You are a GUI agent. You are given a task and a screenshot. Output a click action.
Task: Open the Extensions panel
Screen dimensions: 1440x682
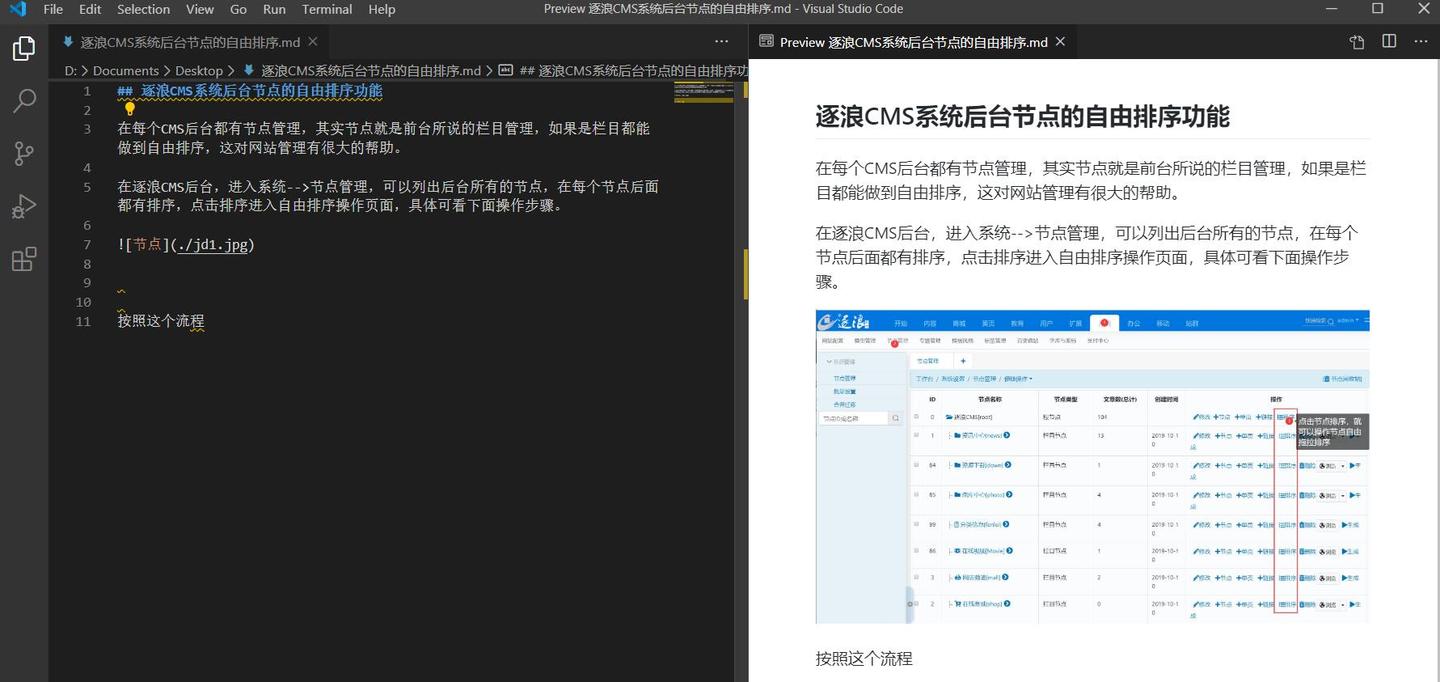tap(24, 259)
